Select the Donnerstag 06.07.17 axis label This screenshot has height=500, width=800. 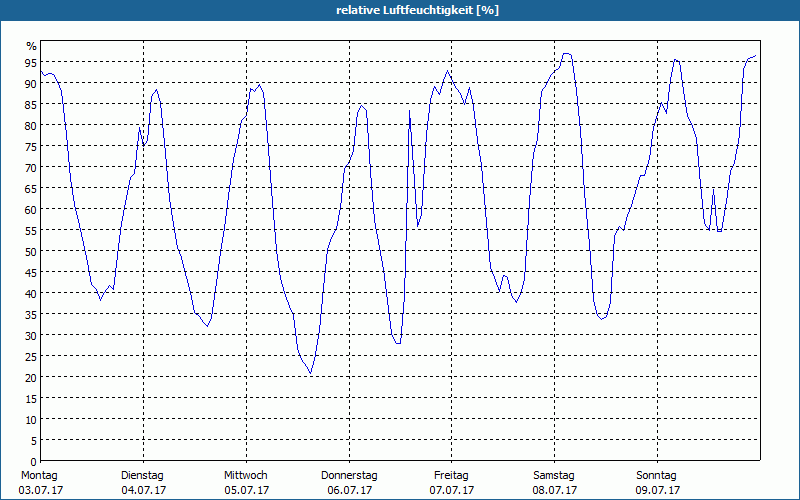(349, 483)
